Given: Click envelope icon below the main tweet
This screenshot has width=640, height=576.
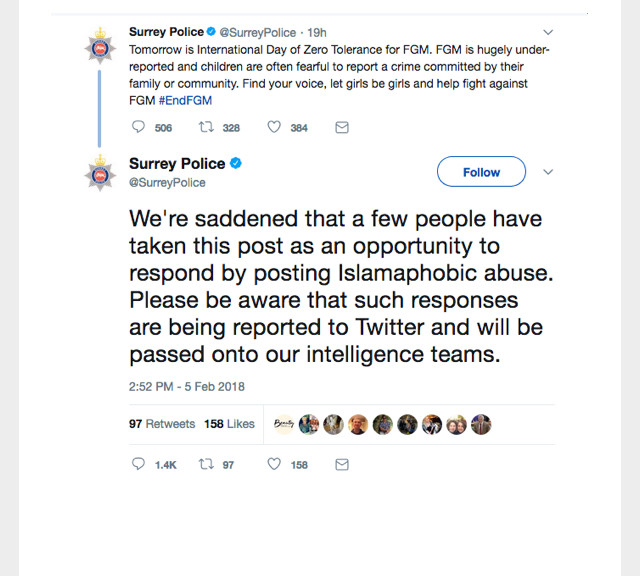Looking at the screenshot, I should click(x=342, y=465).
